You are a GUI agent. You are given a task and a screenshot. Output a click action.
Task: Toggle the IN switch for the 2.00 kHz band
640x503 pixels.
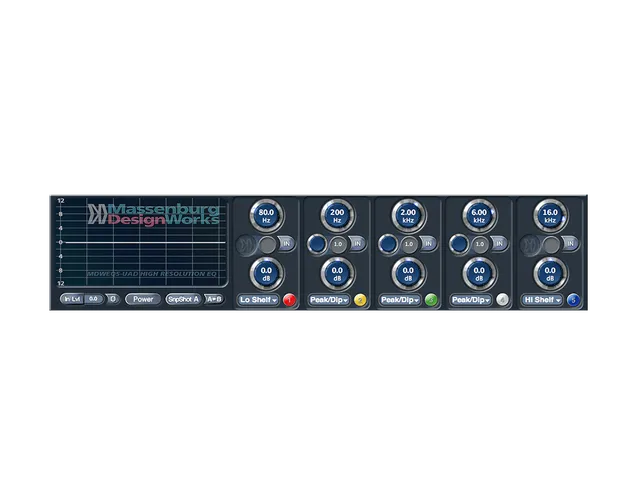(429, 244)
